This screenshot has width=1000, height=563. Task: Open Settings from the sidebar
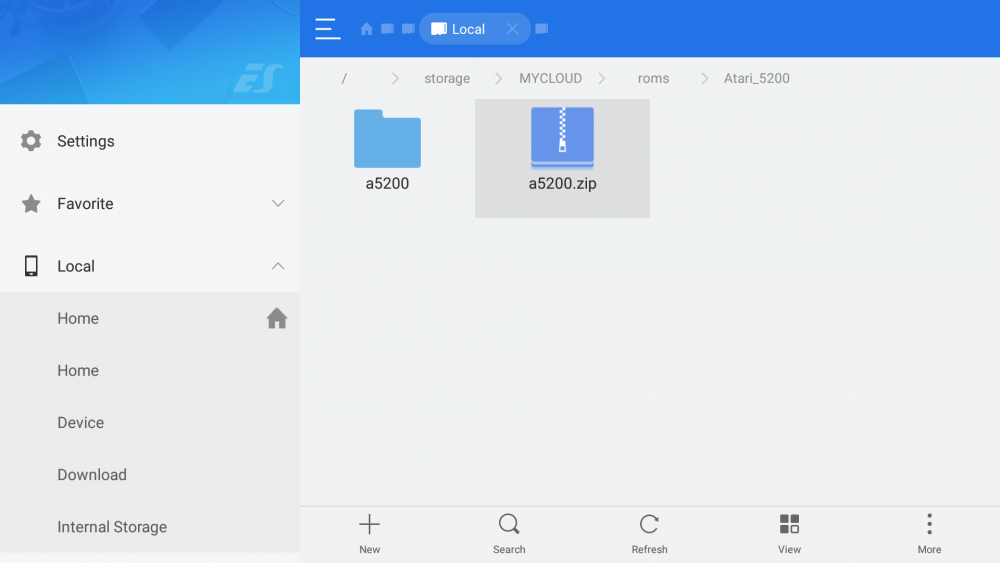coord(86,141)
